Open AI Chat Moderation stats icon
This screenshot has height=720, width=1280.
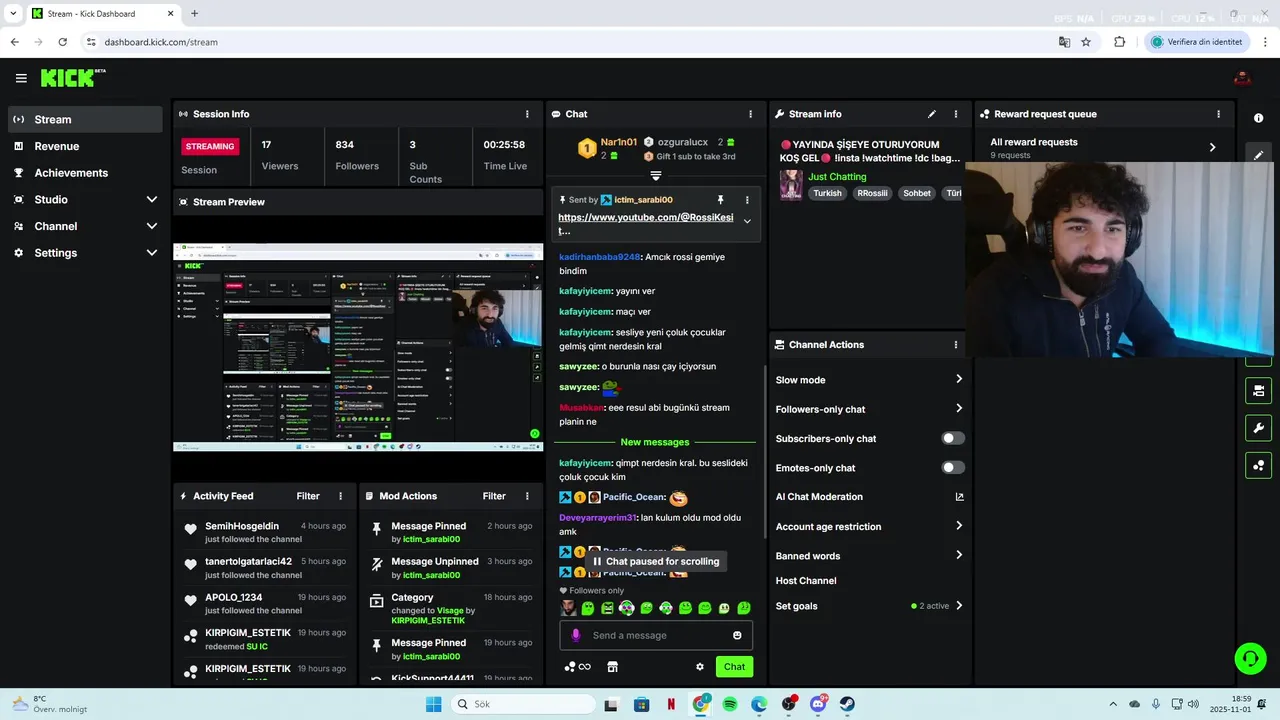[x=959, y=497]
